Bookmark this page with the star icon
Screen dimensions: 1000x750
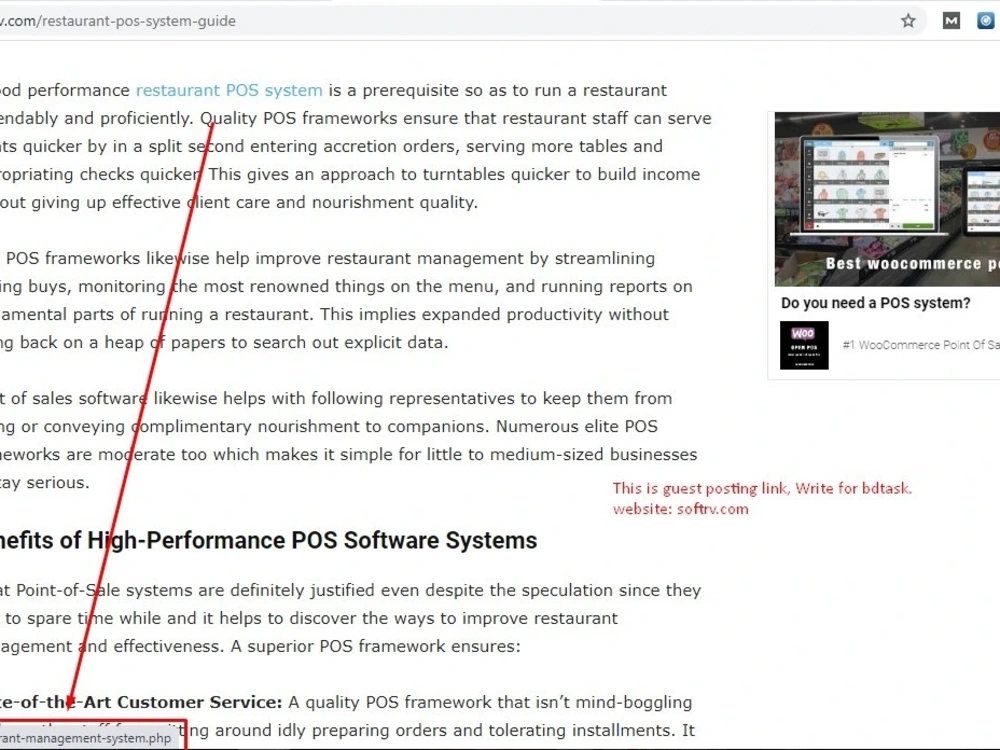coord(908,21)
